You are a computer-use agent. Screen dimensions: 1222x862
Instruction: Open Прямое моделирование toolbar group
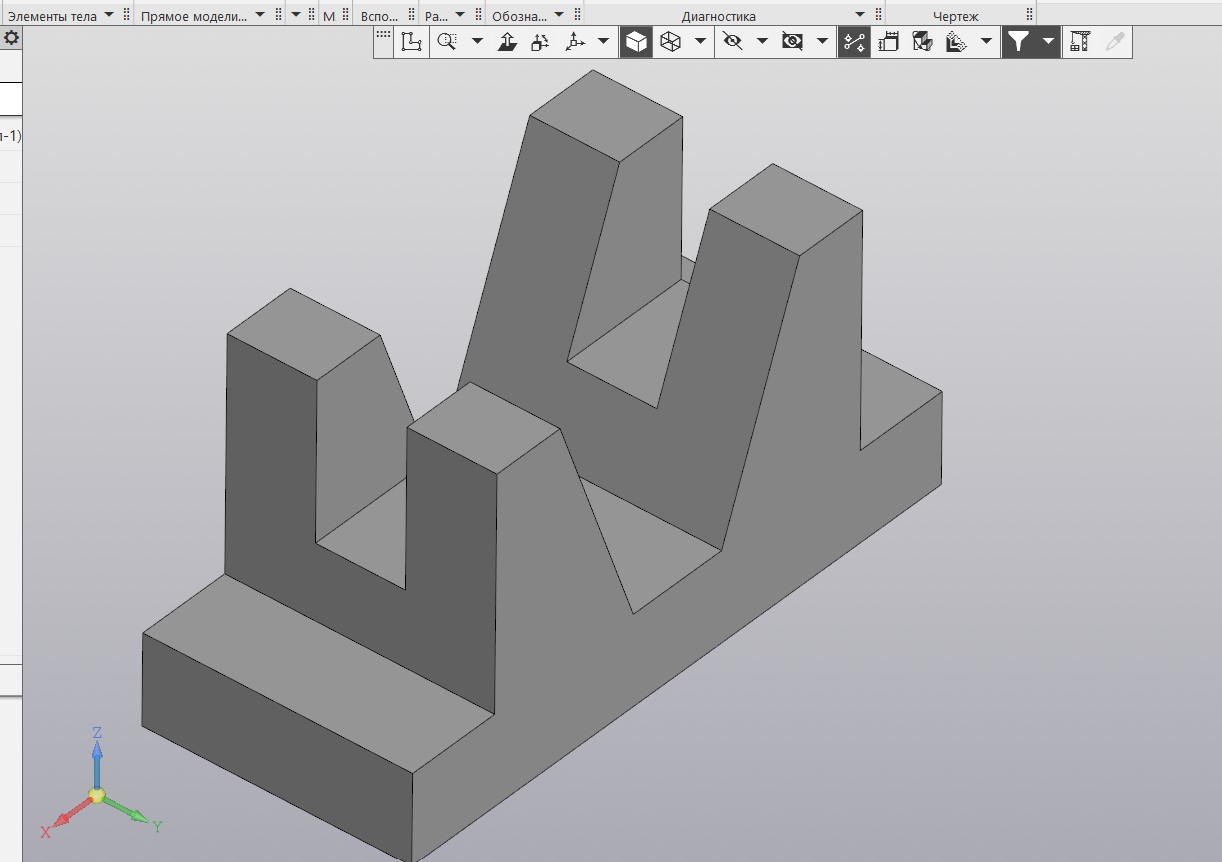194,16
